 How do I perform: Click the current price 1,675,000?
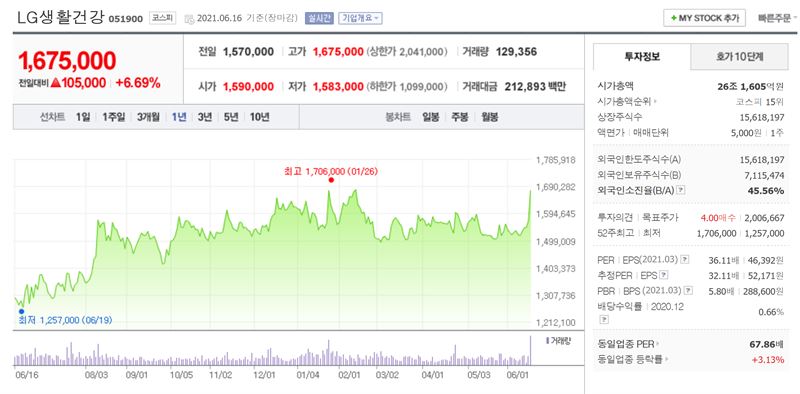(67, 61)
